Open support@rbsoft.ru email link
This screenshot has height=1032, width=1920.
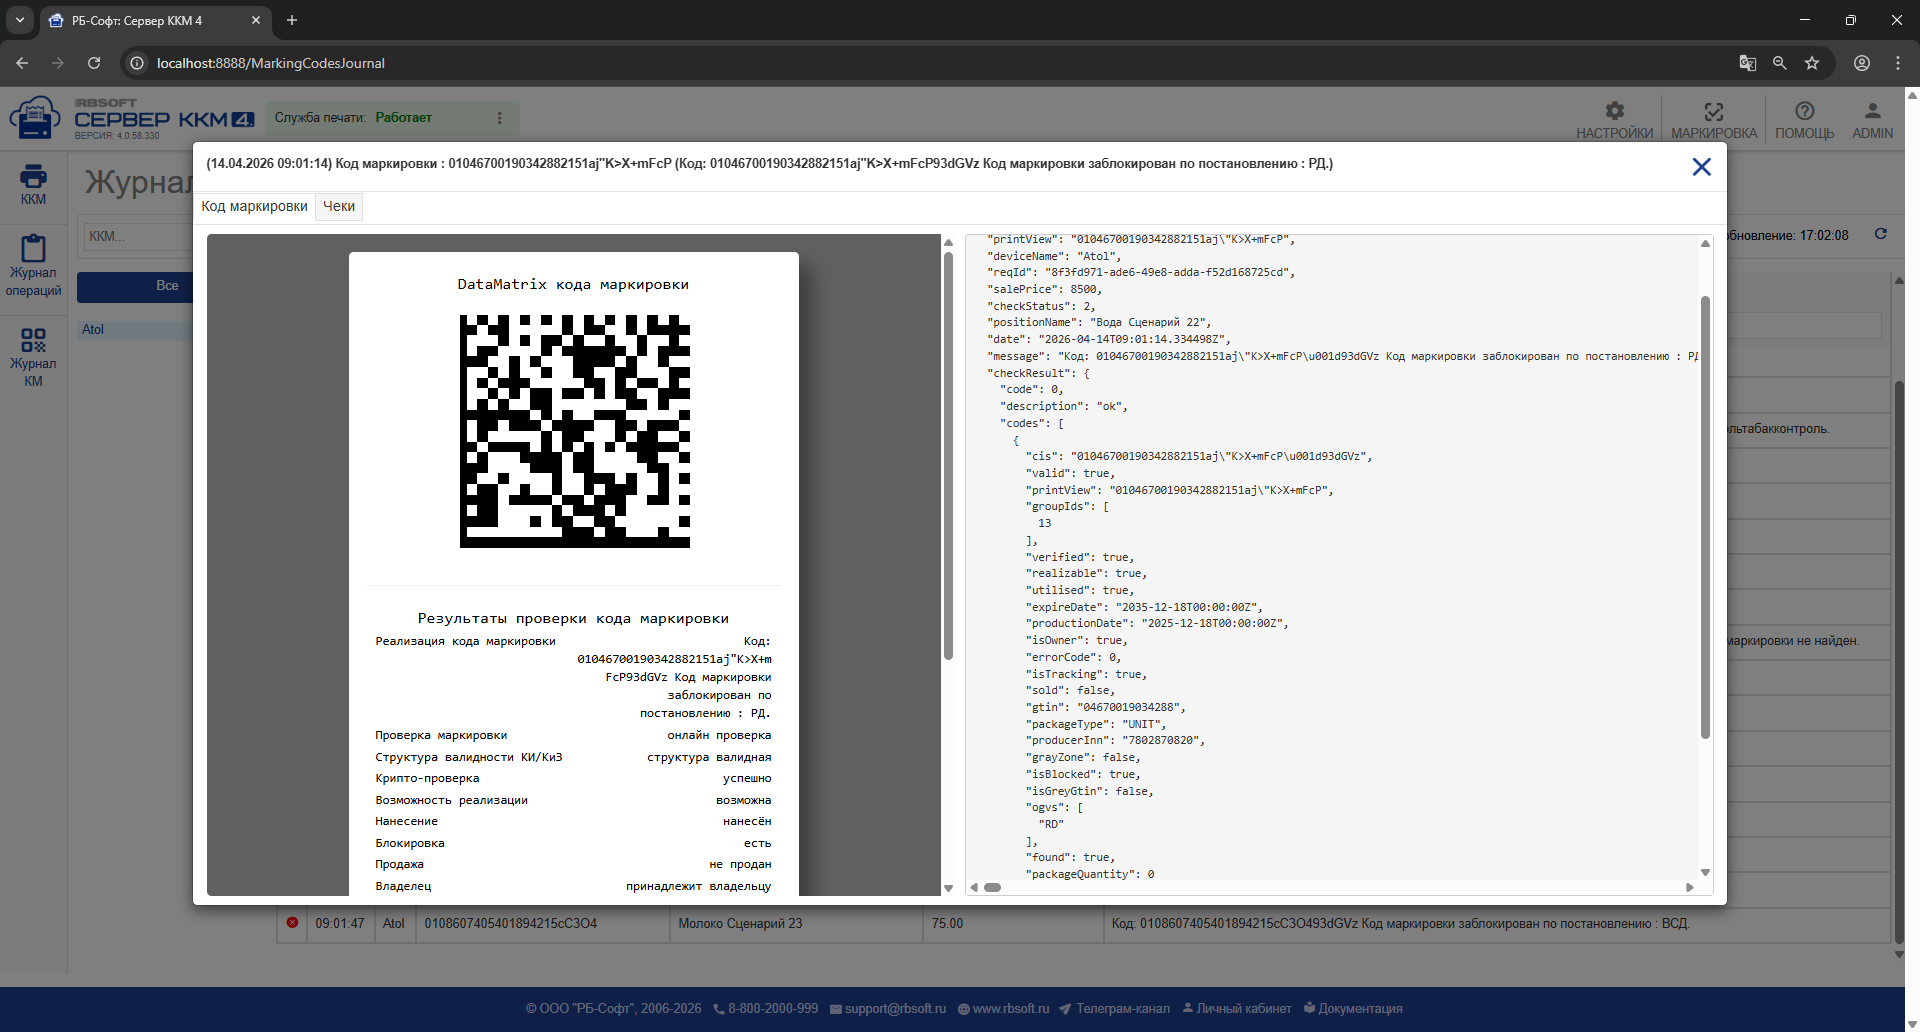click(888, 1009)
